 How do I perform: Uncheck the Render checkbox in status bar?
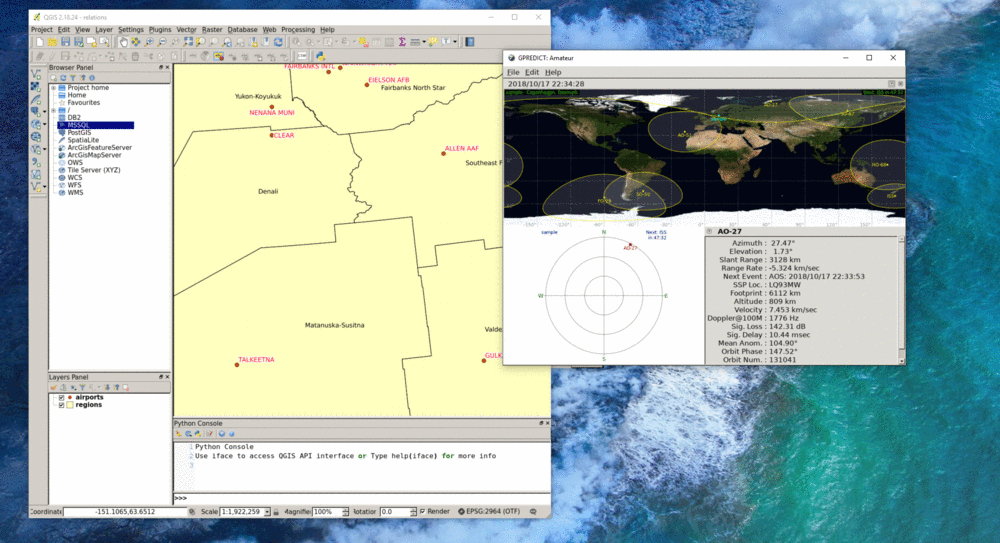point(423,511)
